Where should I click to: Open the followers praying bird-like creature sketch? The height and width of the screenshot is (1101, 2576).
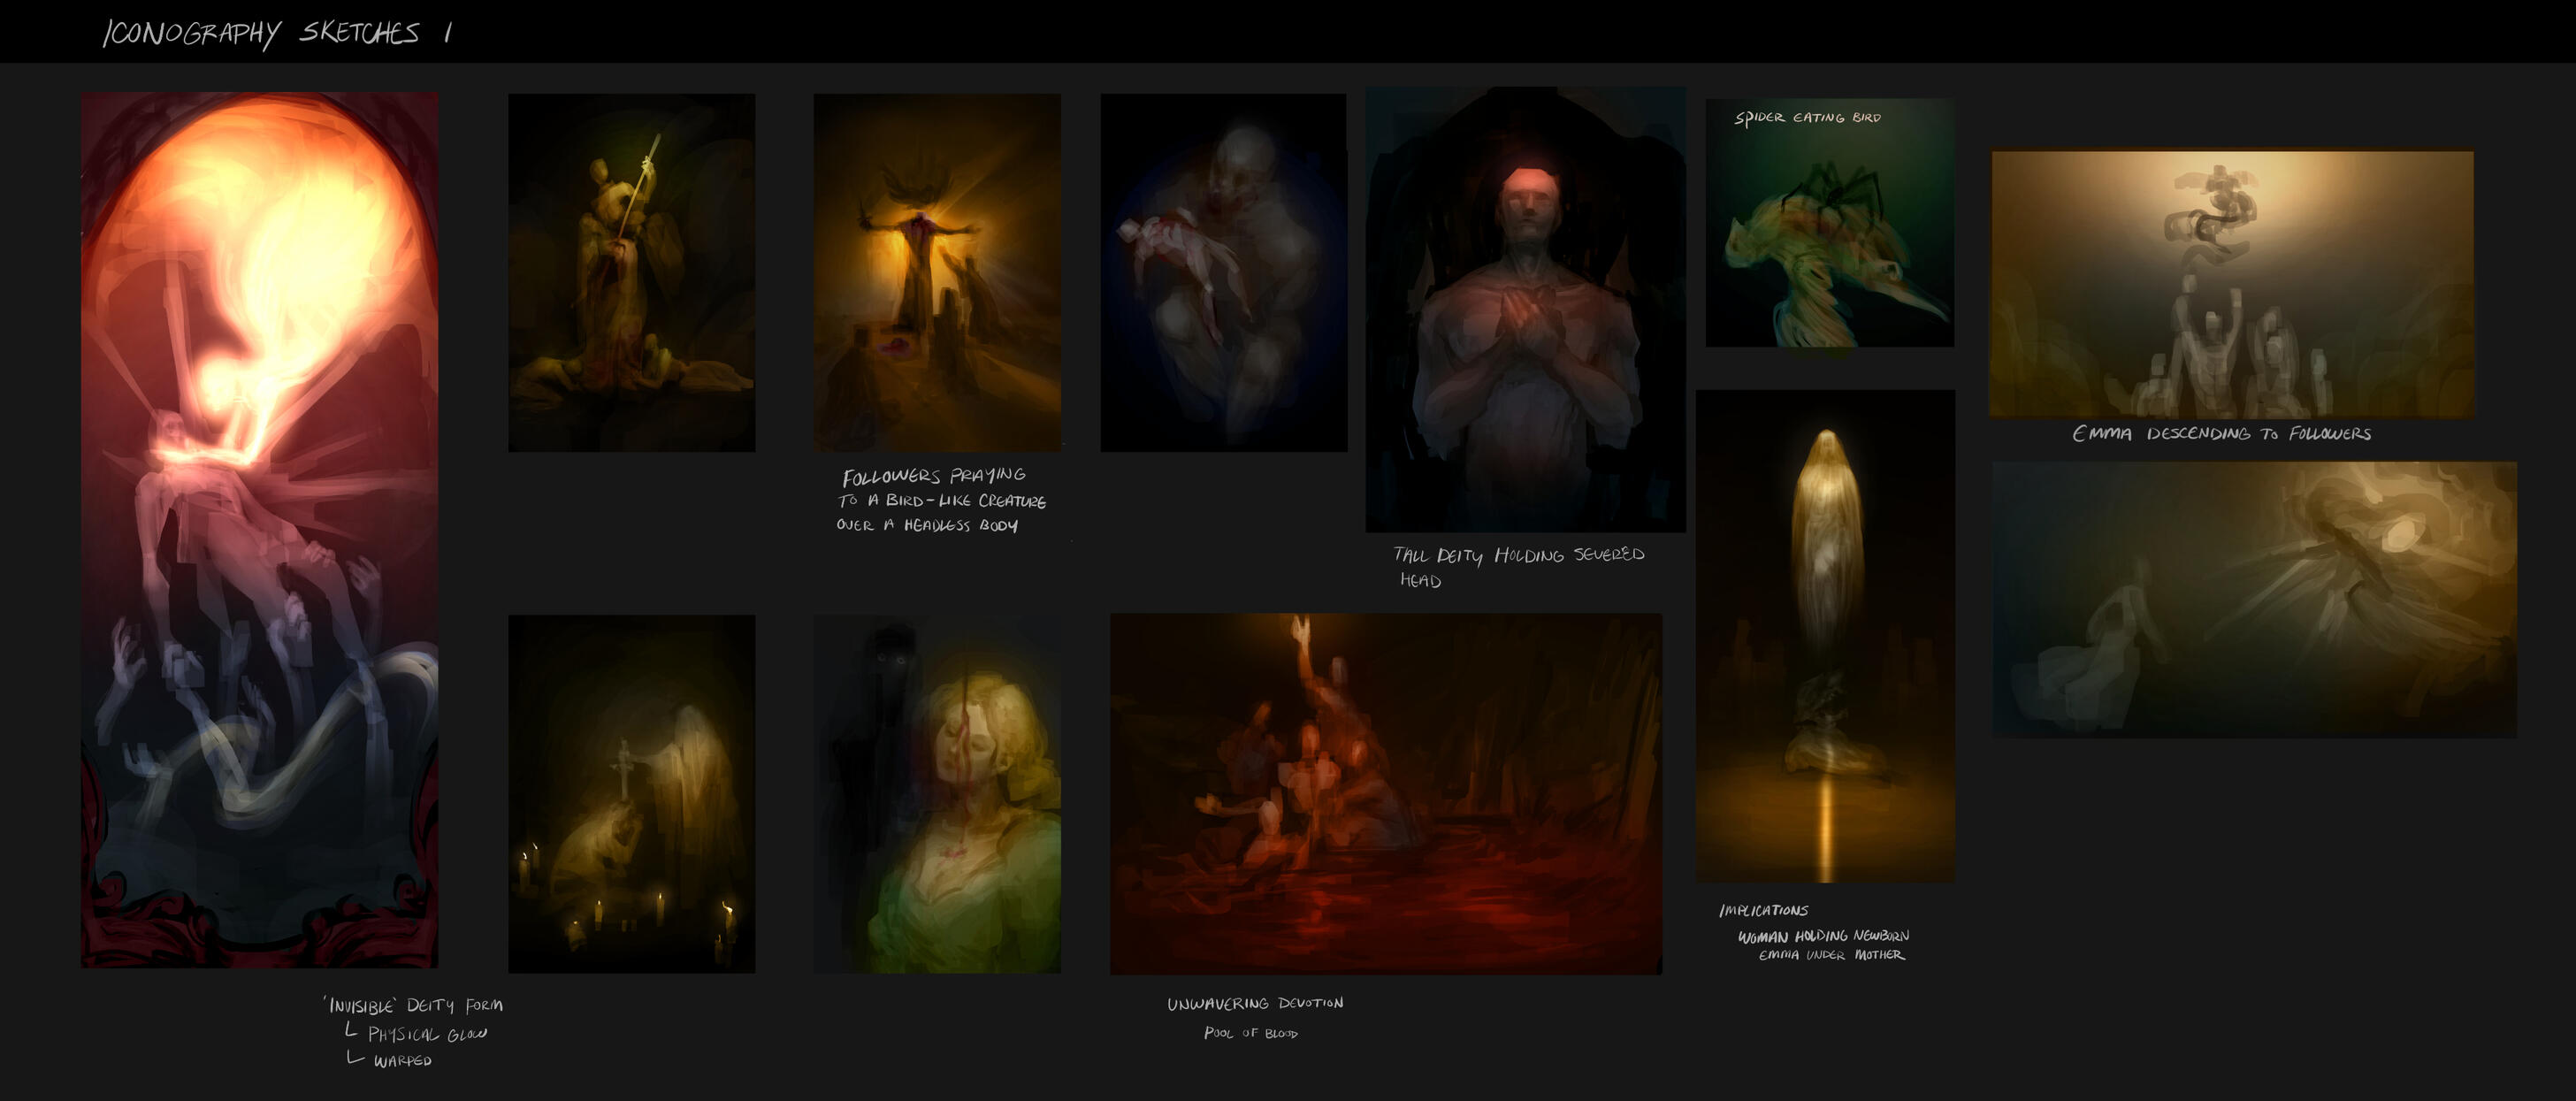tap(937, 272)
